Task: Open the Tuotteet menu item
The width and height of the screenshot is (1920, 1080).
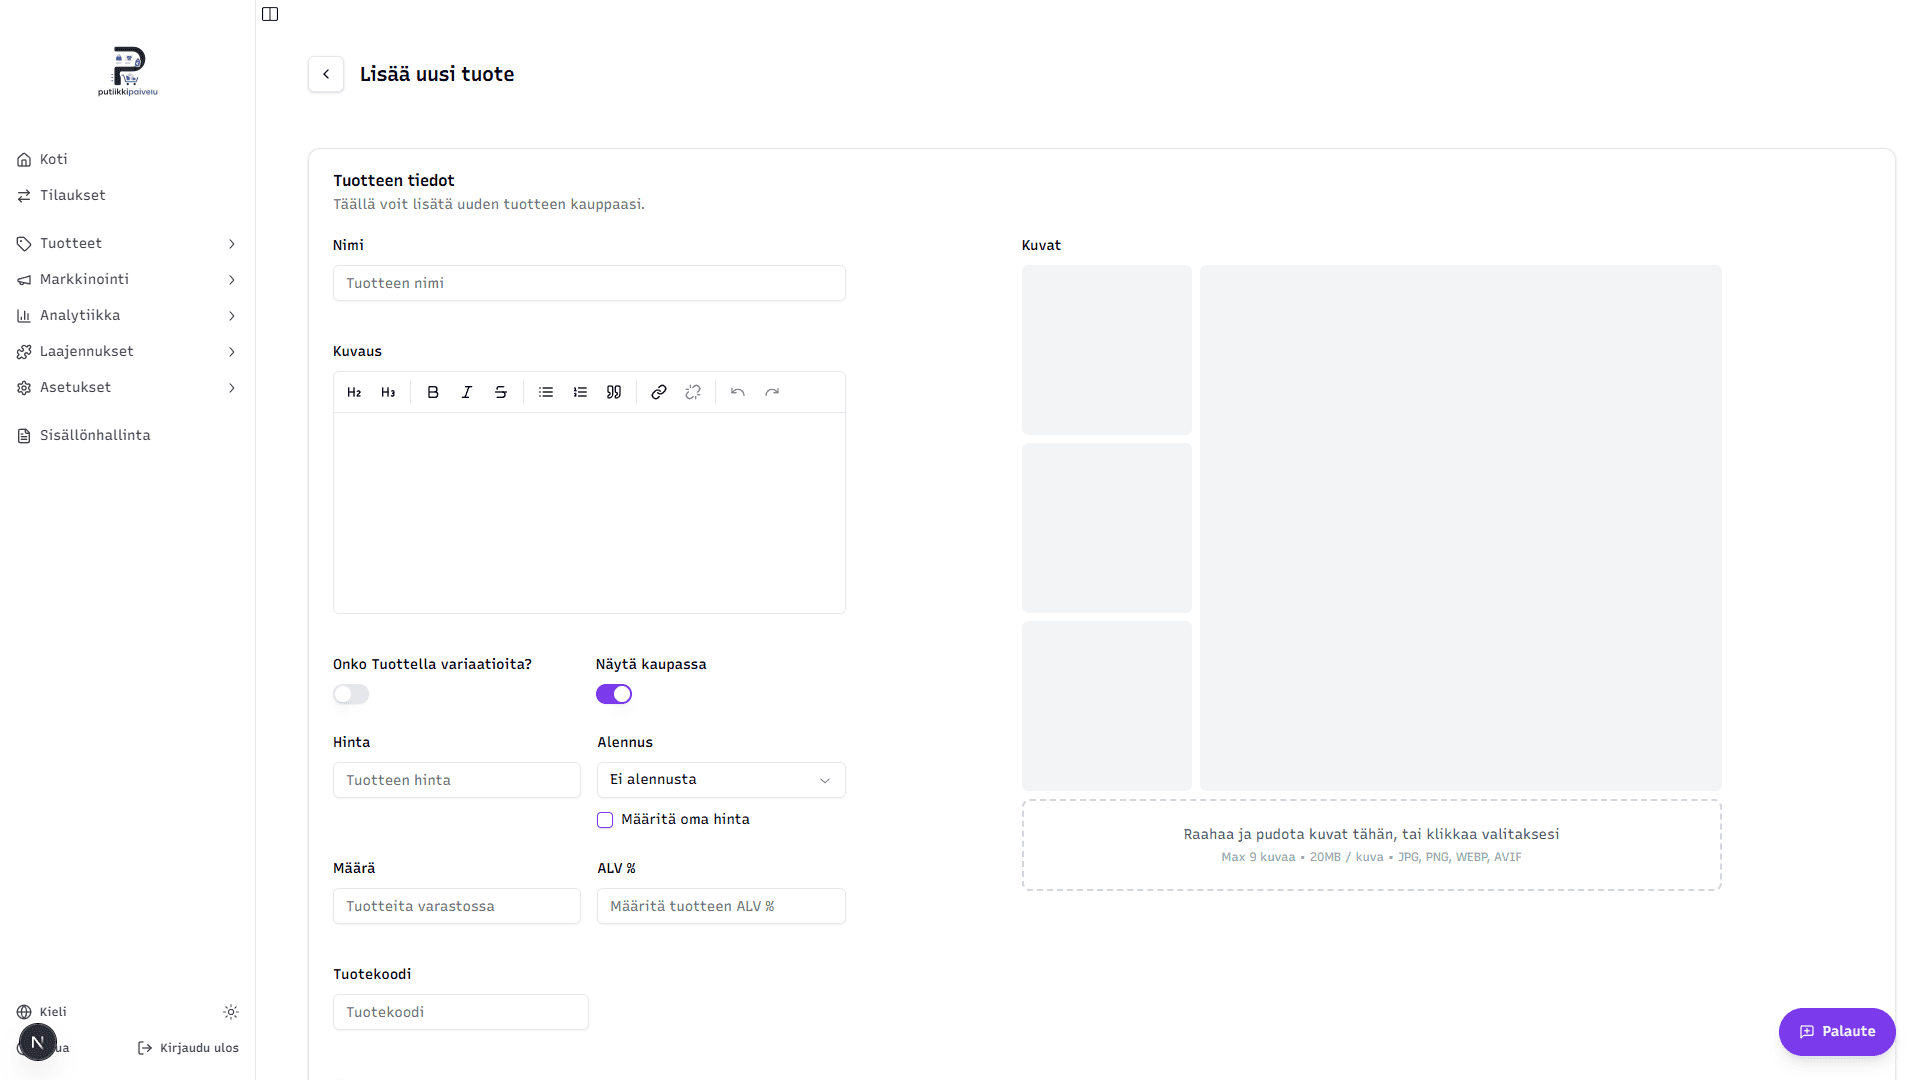Action: [128, 243]
